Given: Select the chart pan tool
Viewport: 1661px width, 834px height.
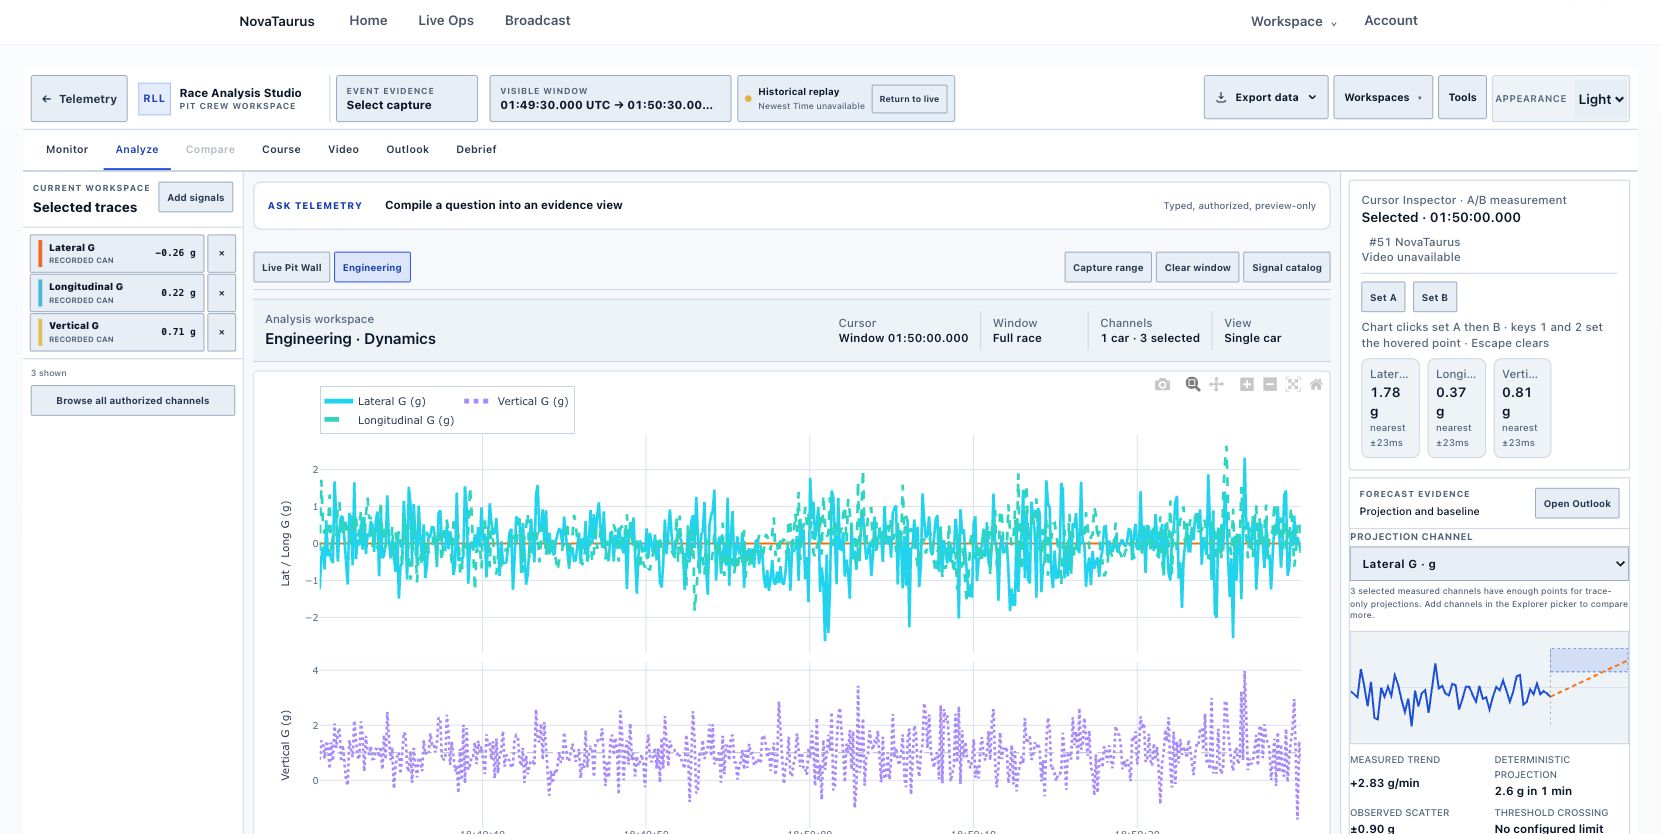Looking at the screenshot, I should [1216, 384].
